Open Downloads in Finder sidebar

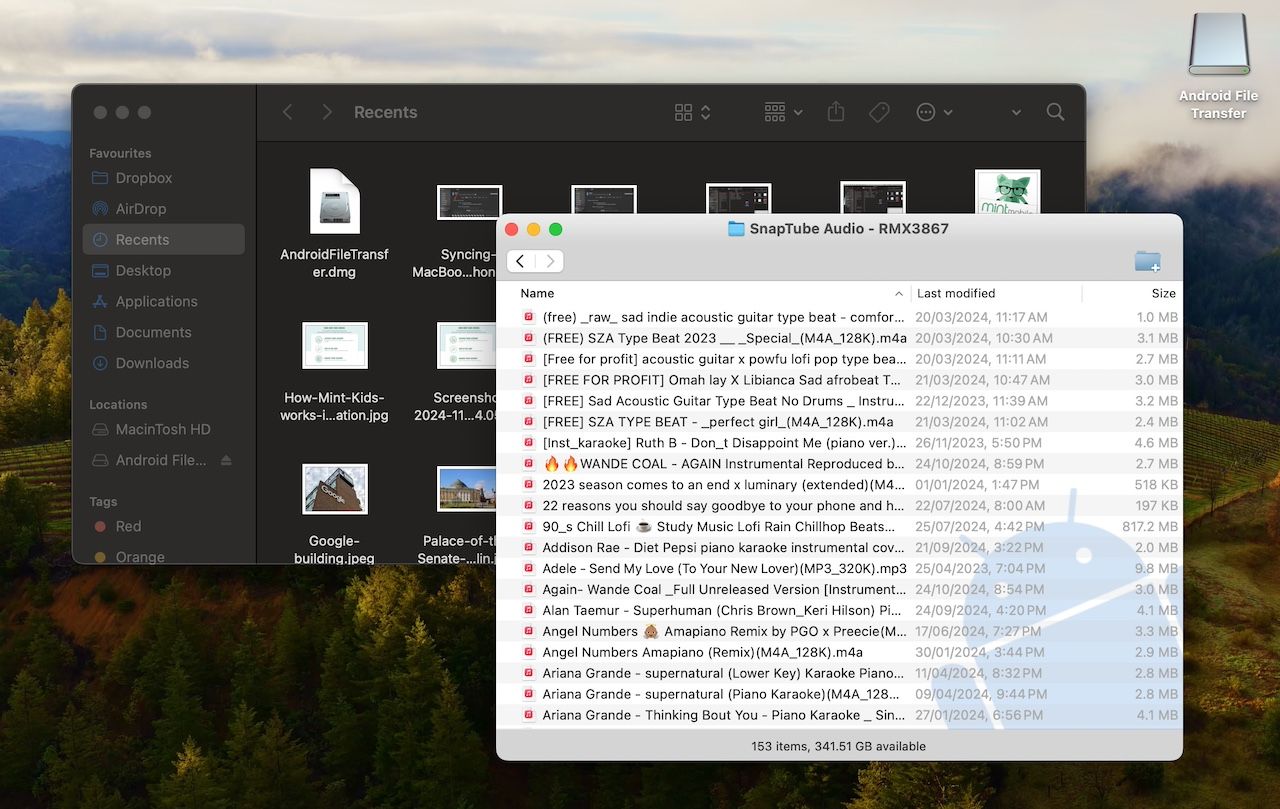click(164, 364)
